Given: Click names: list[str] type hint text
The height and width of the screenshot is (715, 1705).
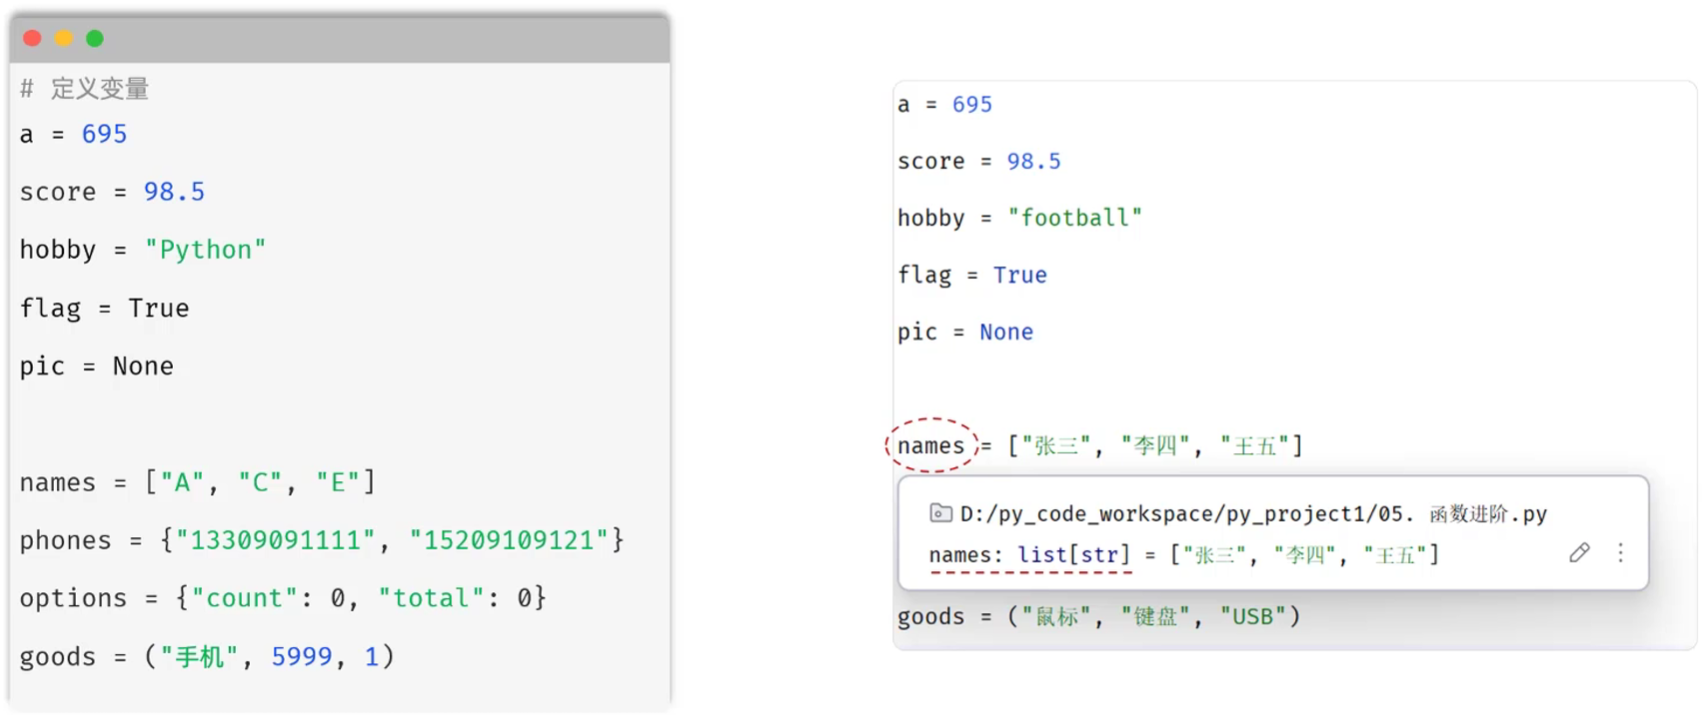Looking at the screenshot, I should [1029, 554].
